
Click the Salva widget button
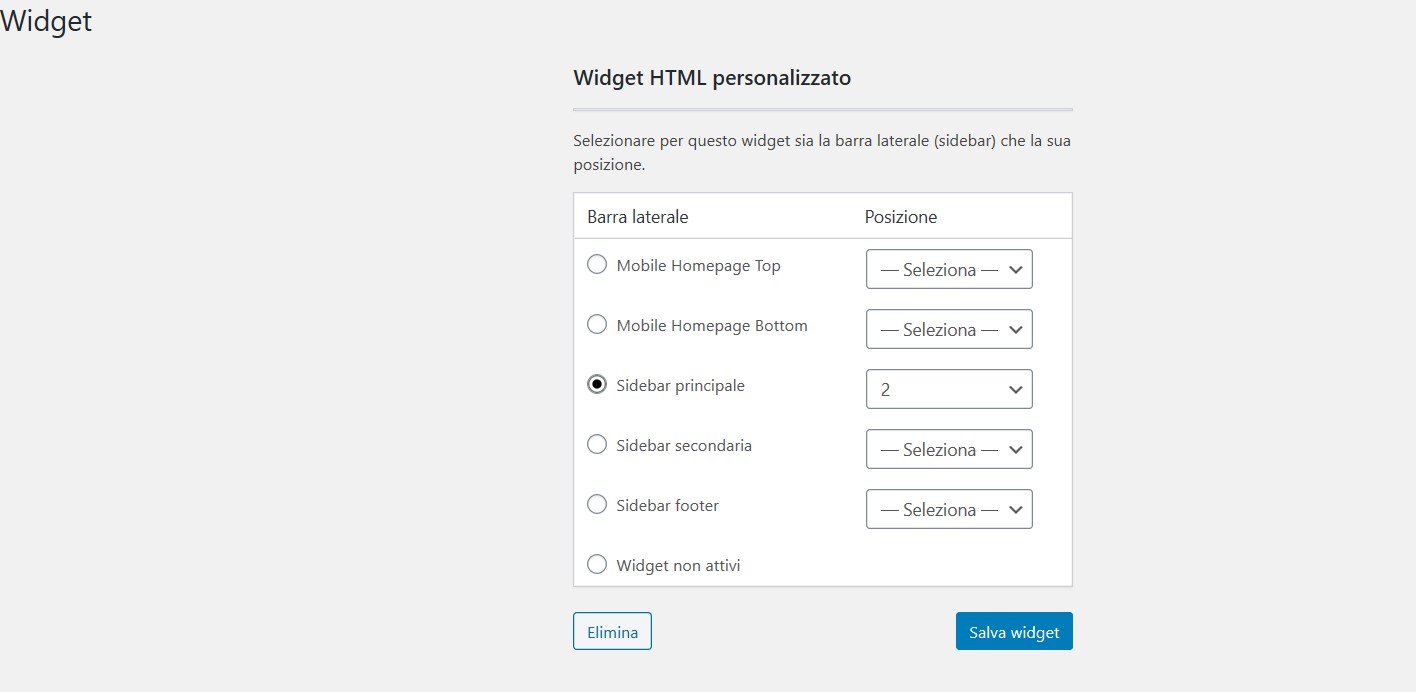coord(1014,632)
